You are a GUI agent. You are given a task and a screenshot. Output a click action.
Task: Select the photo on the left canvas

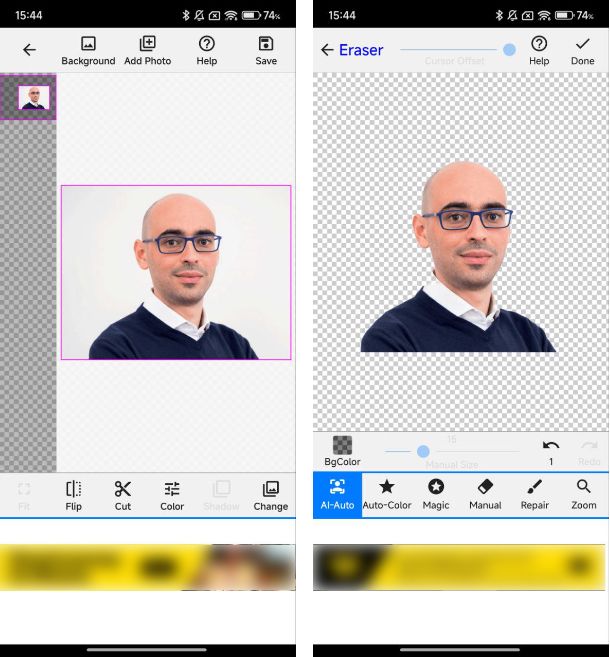point(176,272)
